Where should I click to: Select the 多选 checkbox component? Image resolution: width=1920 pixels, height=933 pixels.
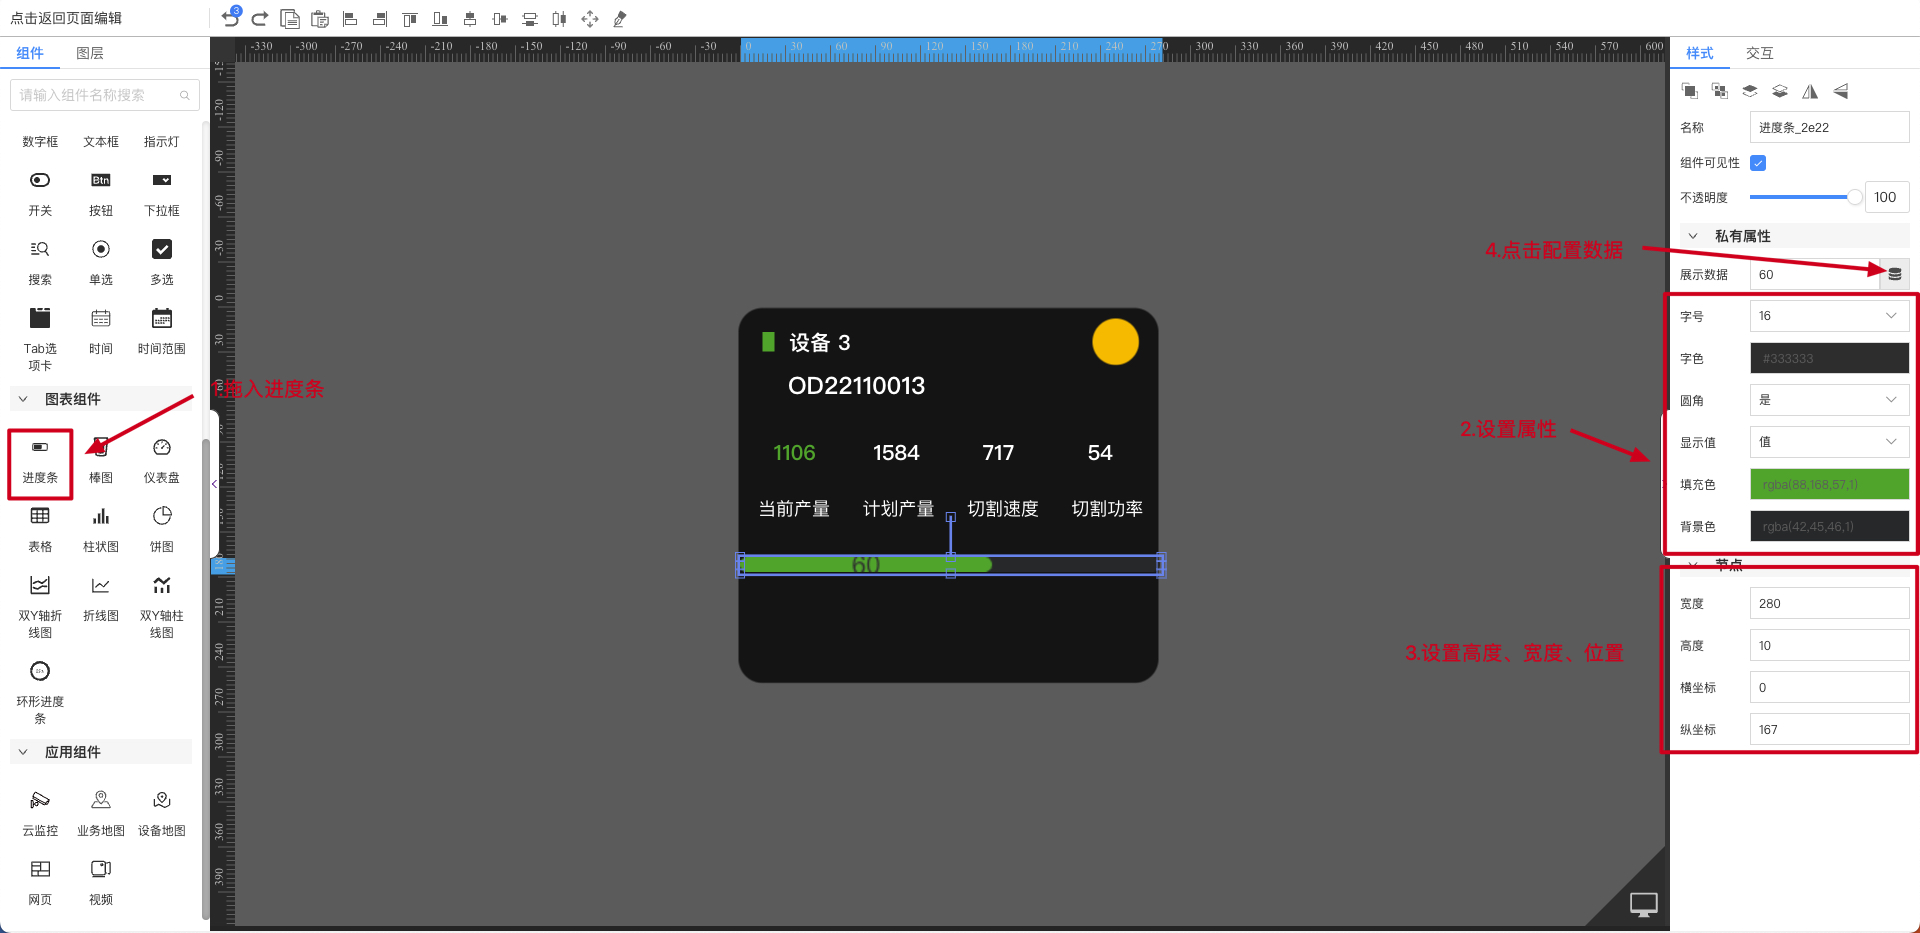point(161,262)
